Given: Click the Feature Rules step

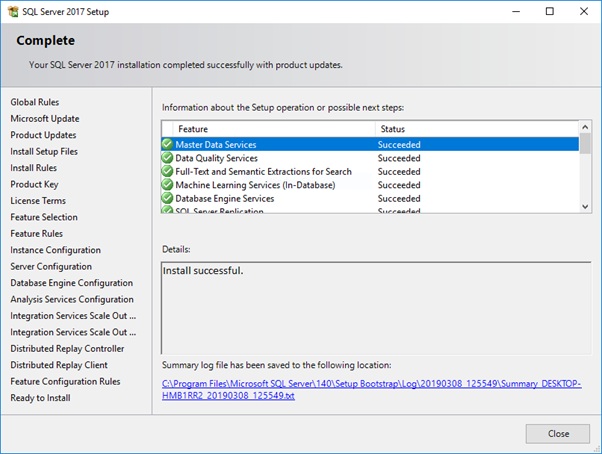Looking at the screenshot, I should 36,234.
